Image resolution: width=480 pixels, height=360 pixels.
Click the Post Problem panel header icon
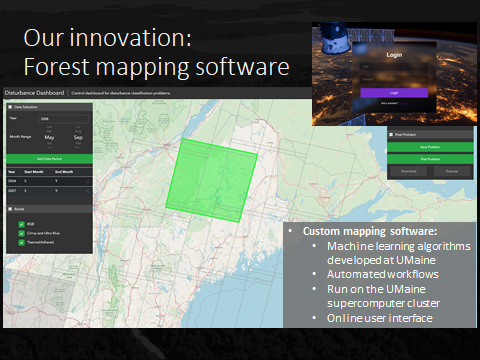391,135
